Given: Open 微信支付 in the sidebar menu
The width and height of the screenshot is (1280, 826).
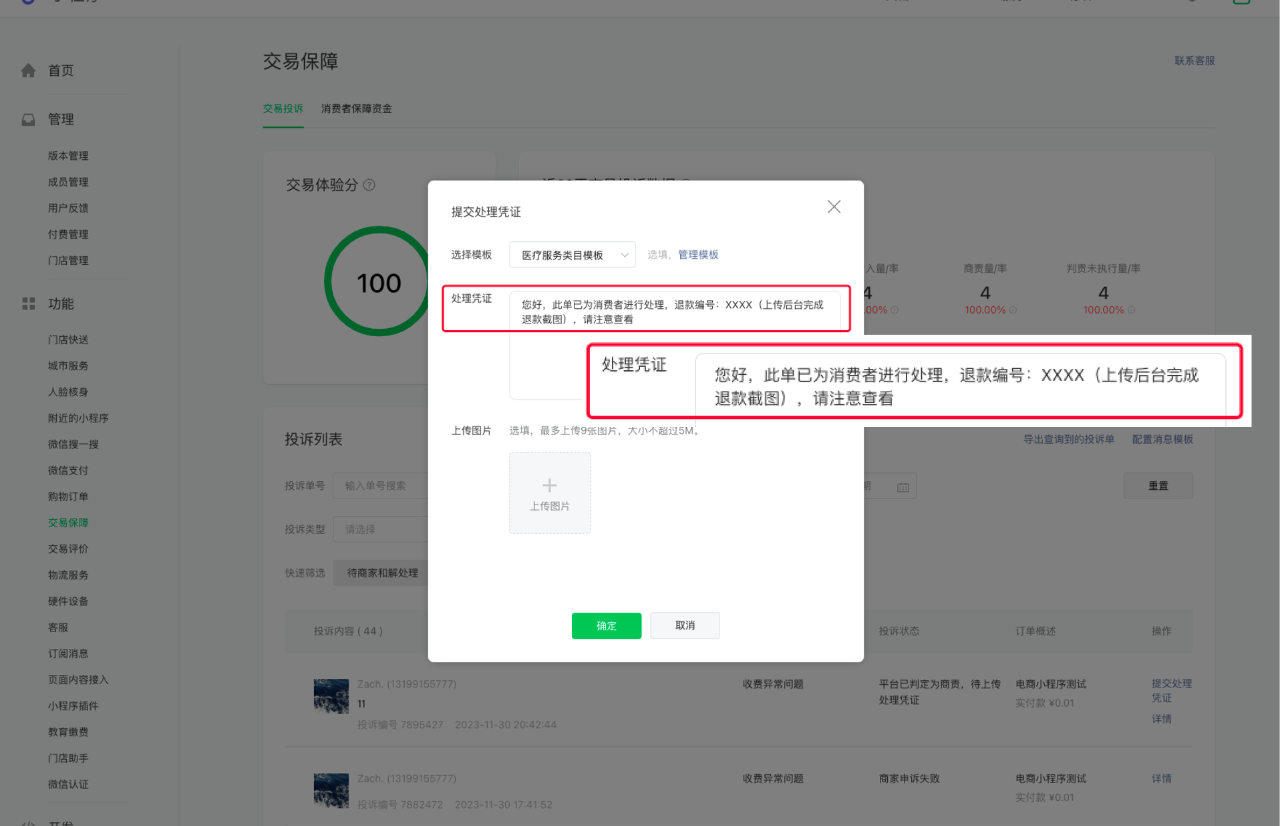Looking at the screenshot, I should coord(68,470).
